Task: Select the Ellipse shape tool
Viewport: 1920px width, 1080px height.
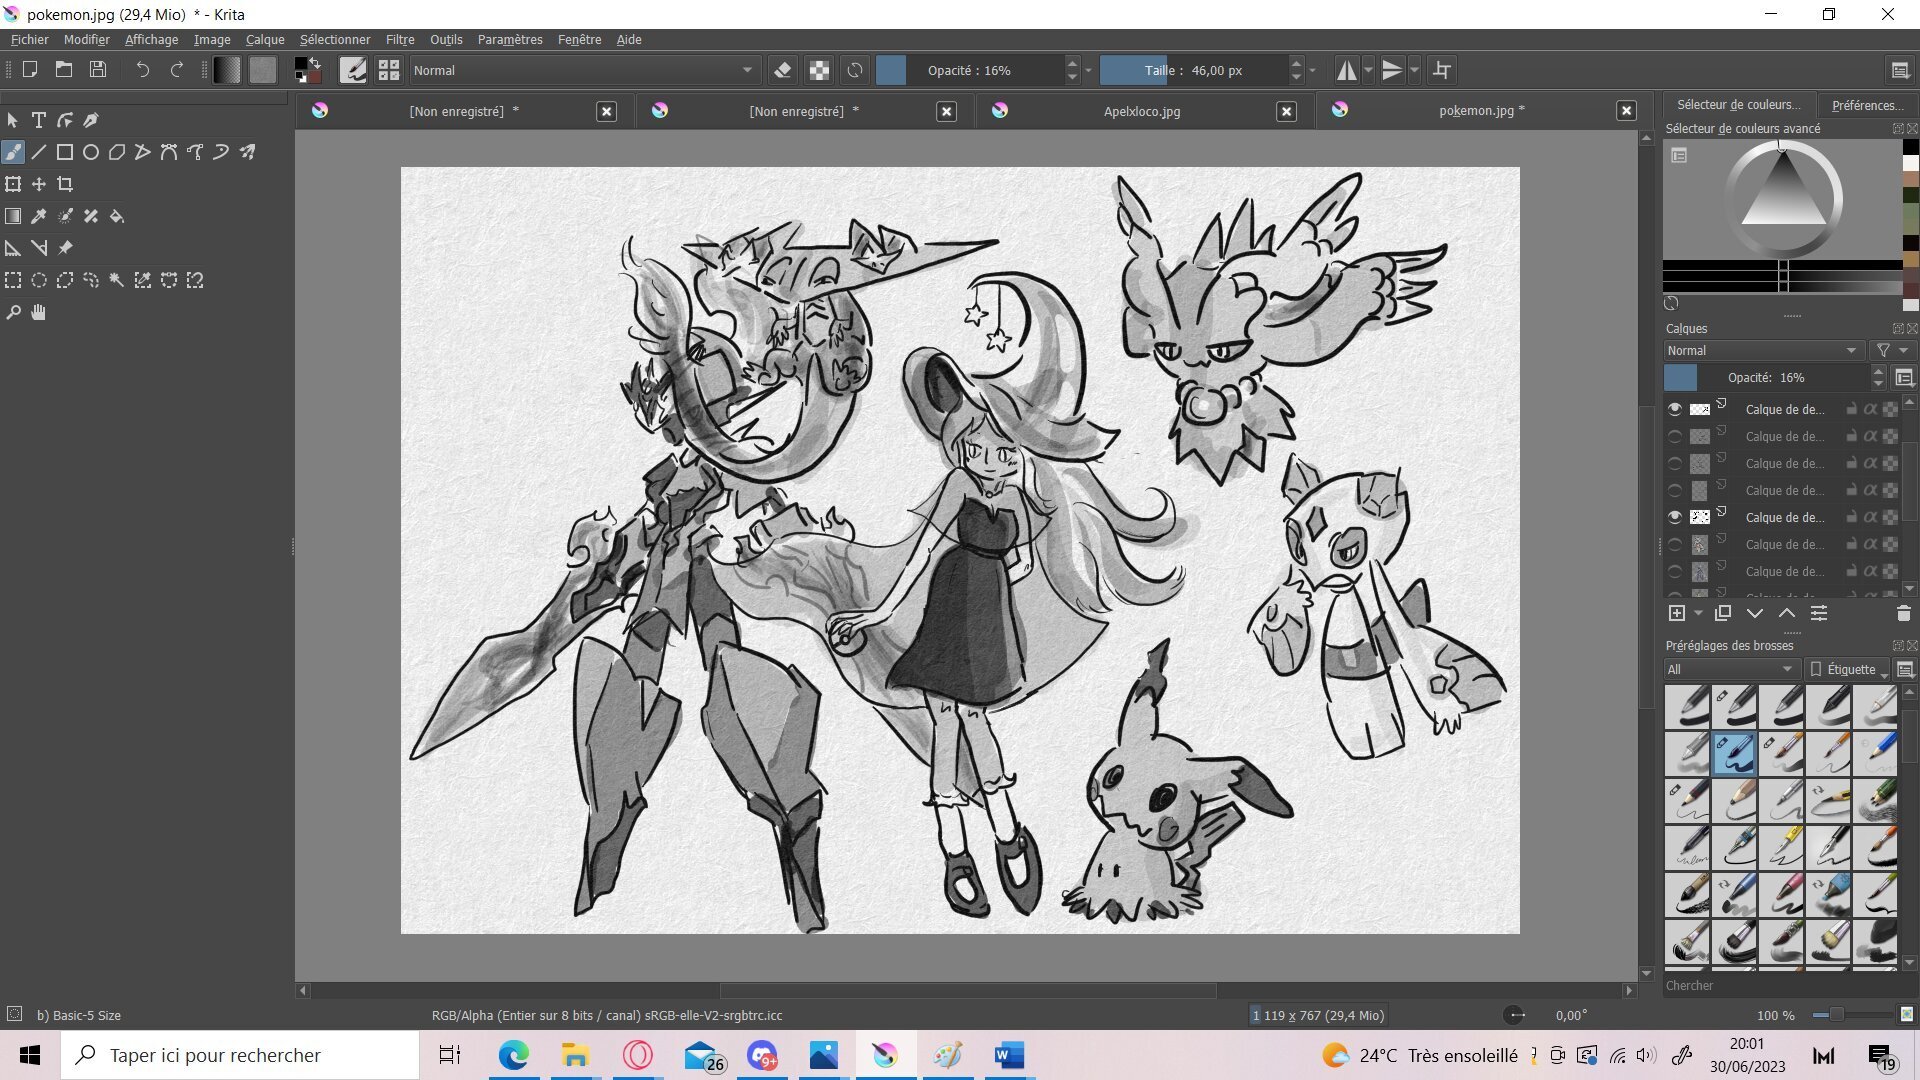Action: pyautogui.click(x=91, y=152)
